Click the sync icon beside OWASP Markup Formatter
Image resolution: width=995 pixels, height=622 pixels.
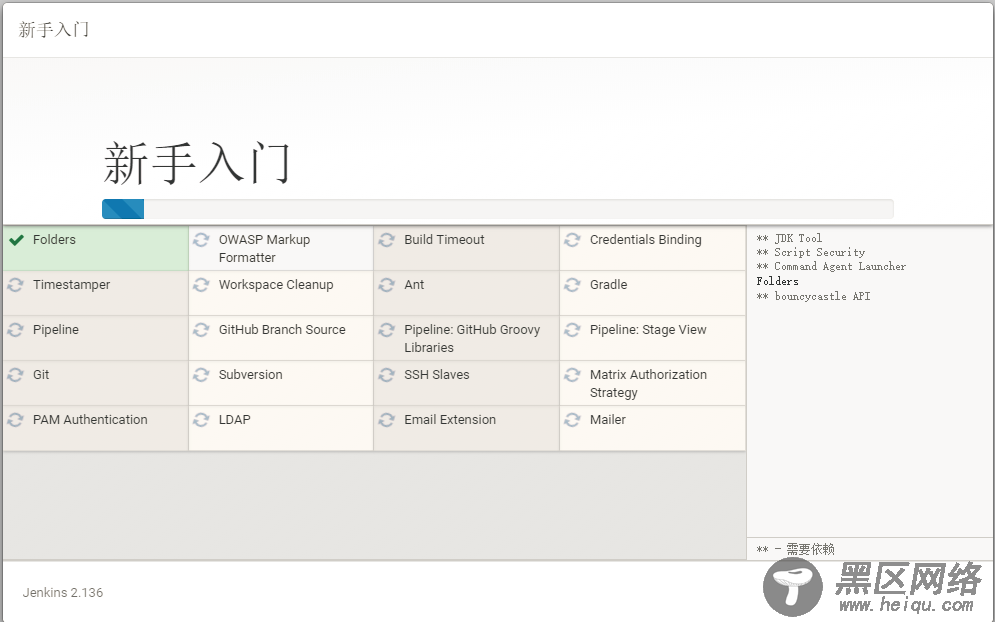pyautogui.click(x=201, y=240)
